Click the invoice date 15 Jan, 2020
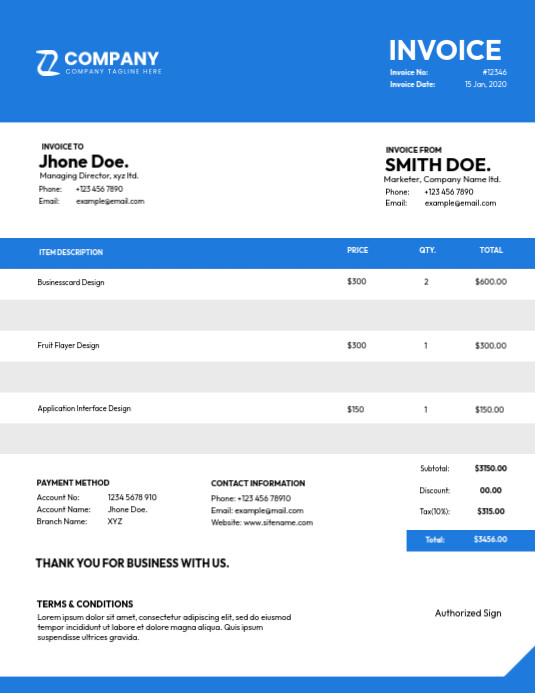Screen dimensions: 535x693 [x=486, y=84]
